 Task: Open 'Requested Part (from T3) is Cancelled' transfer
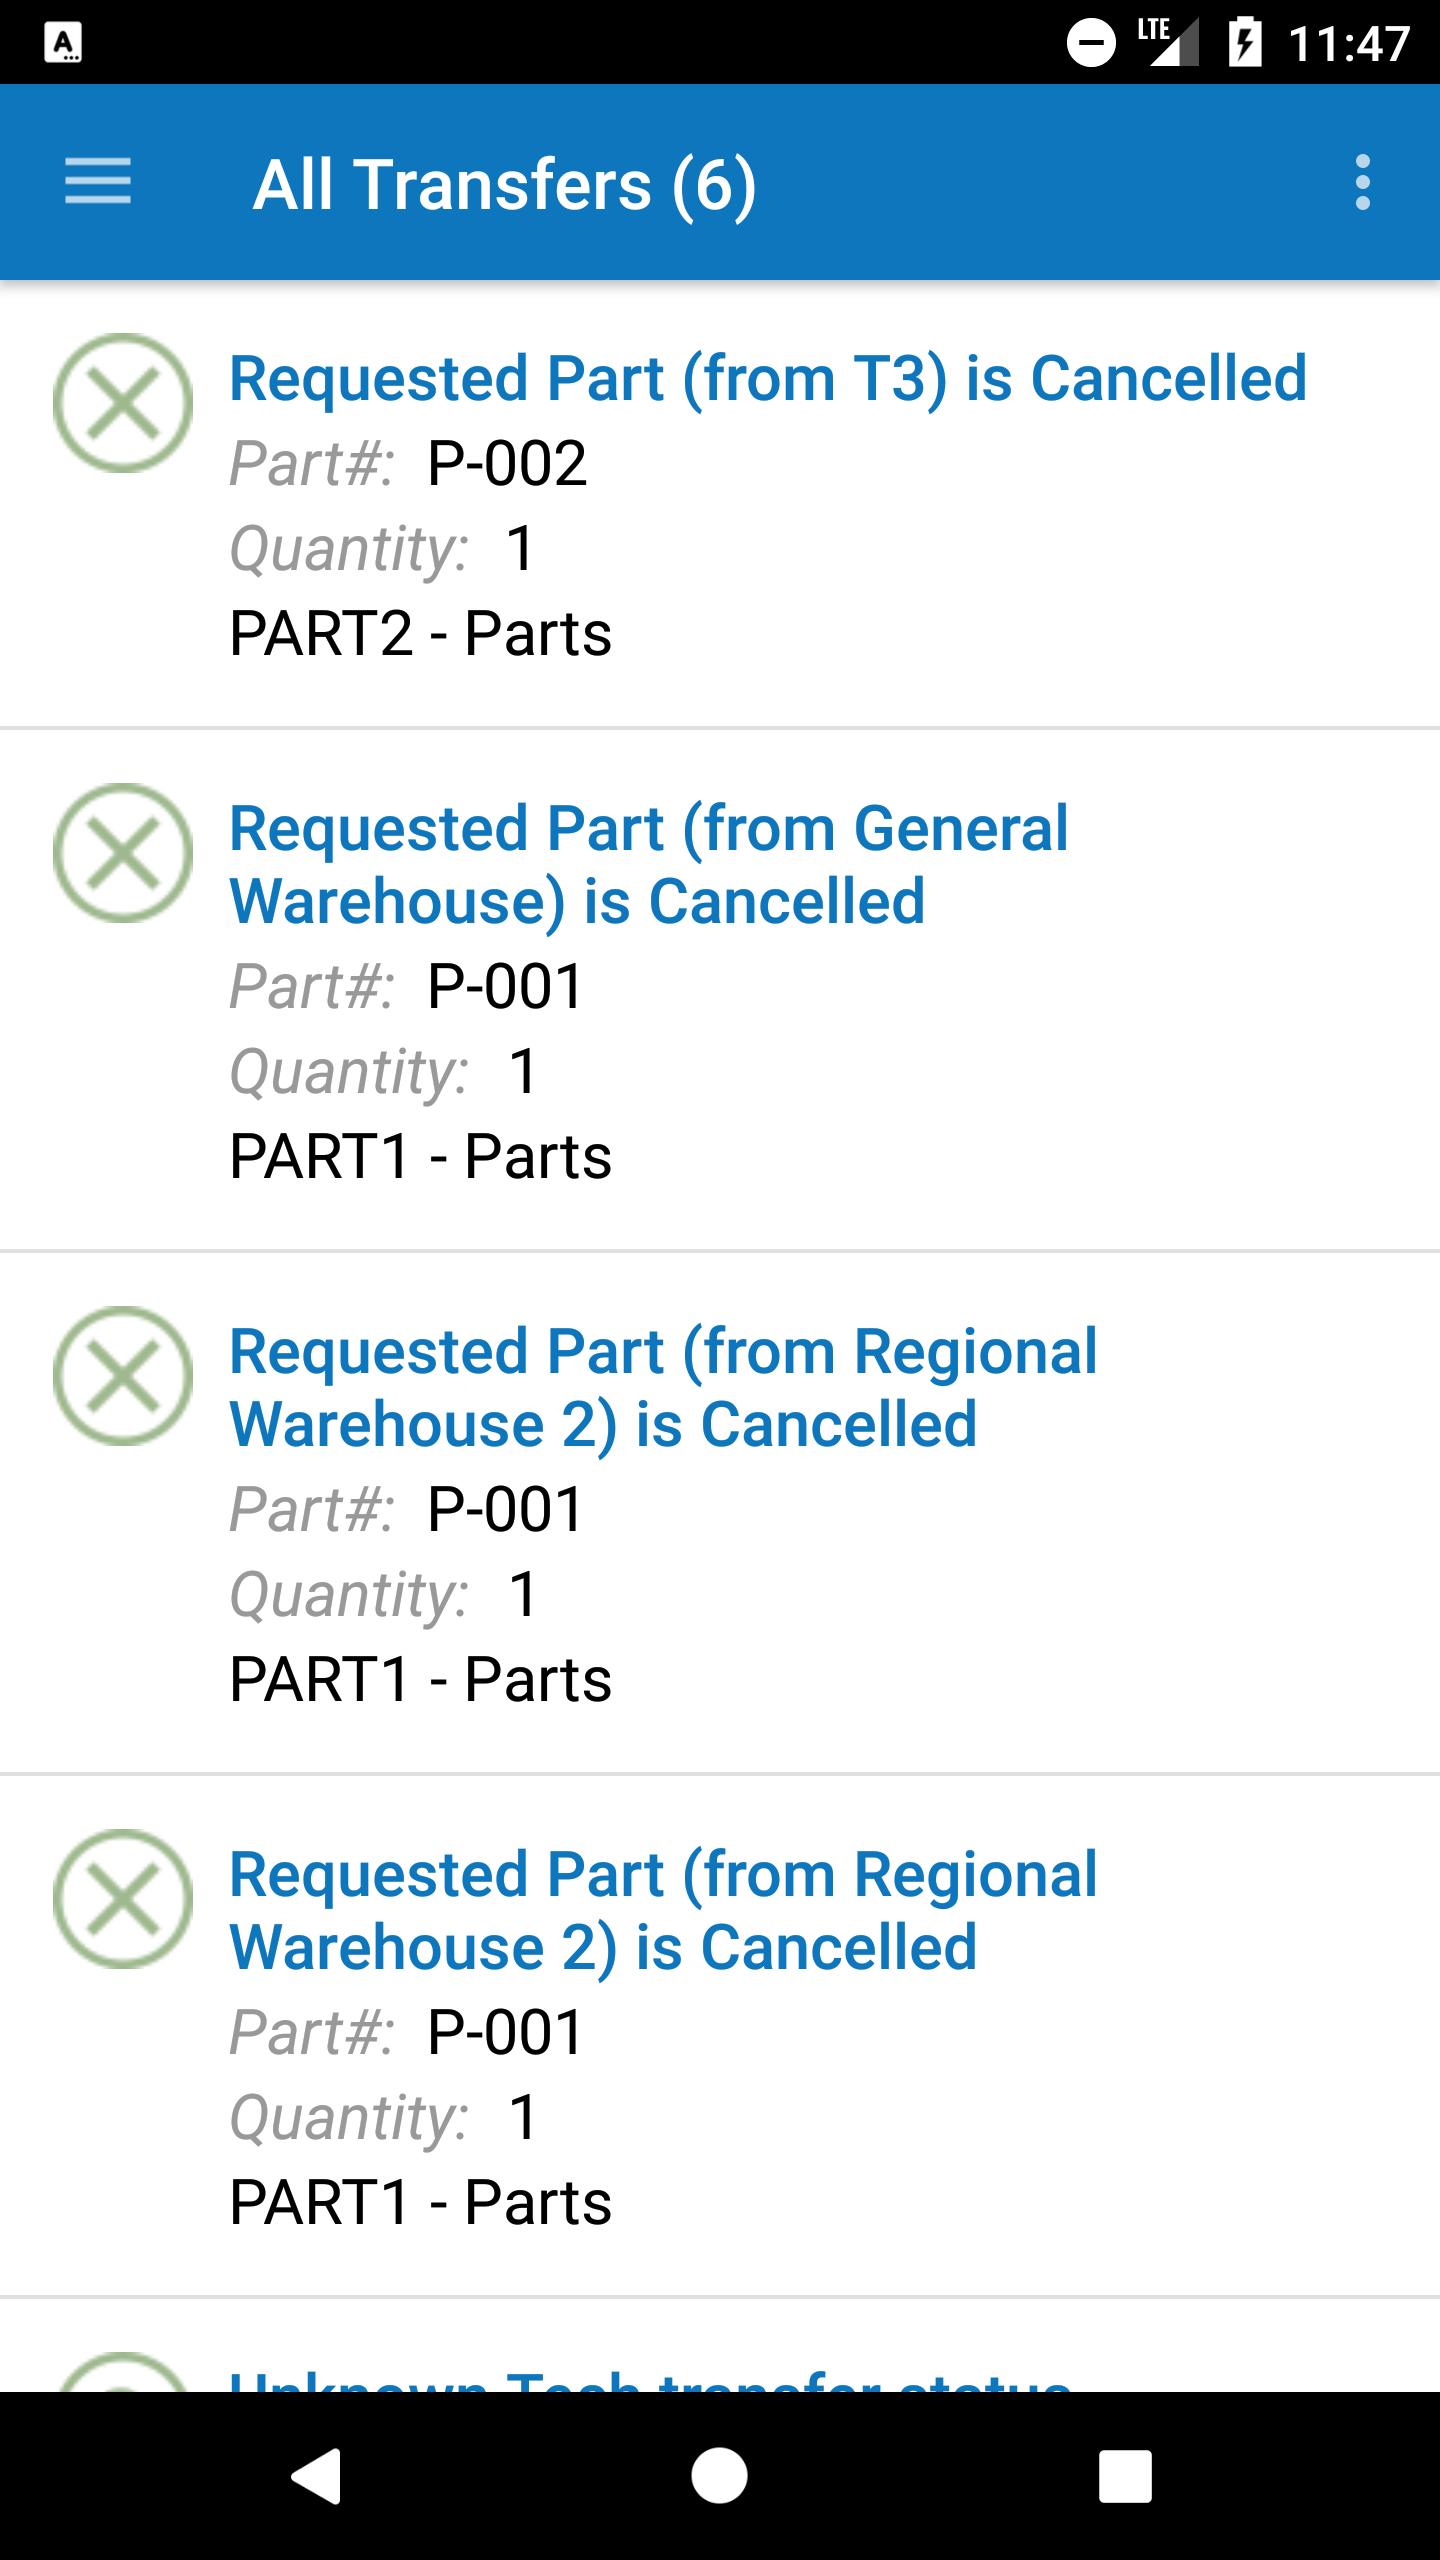pyautogui.click(x=768, y=379)
